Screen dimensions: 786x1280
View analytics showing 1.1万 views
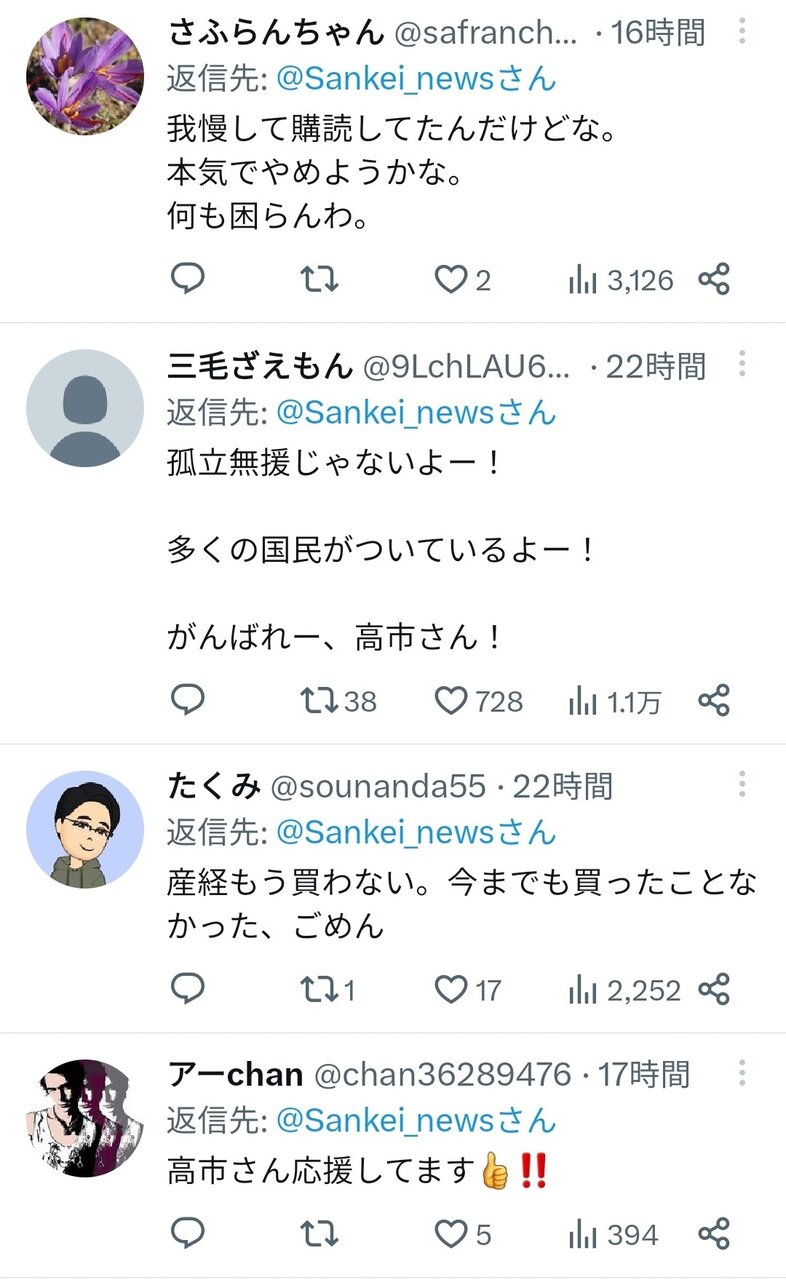coord(614,701)
